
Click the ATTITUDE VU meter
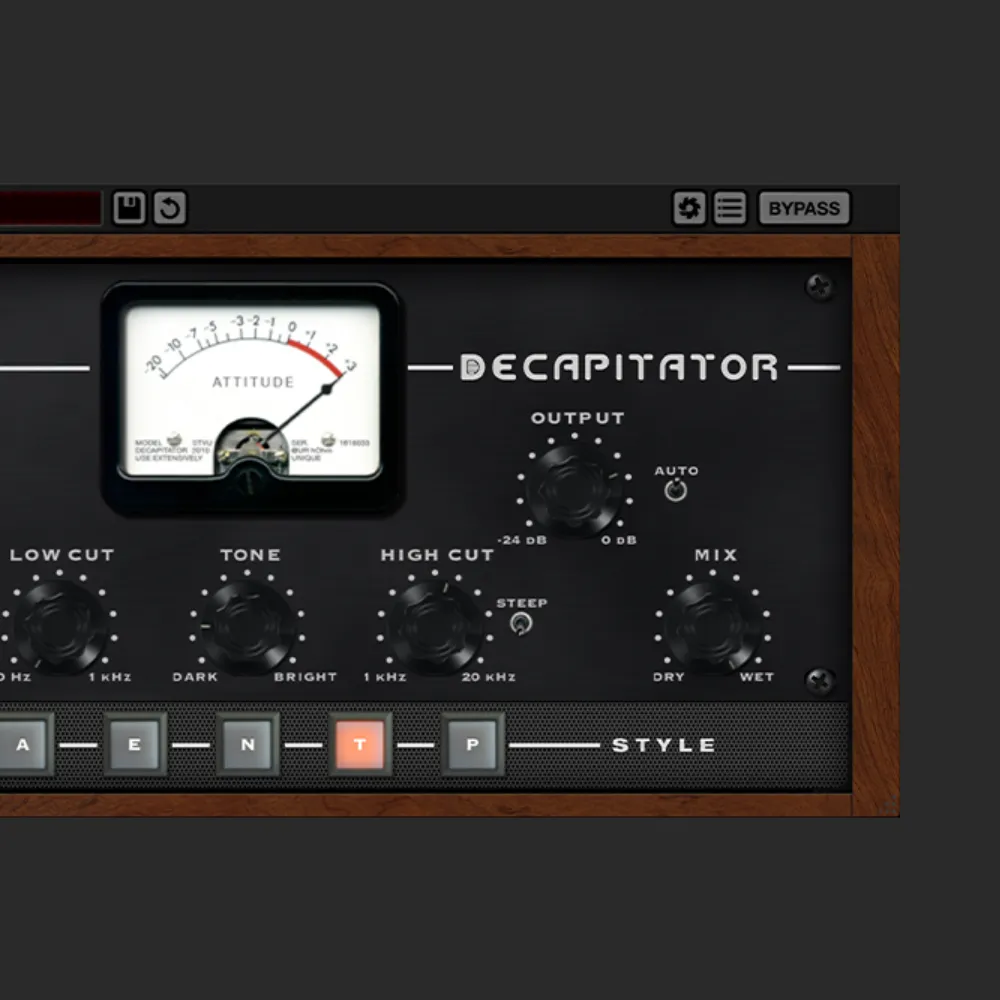point(252,390)
